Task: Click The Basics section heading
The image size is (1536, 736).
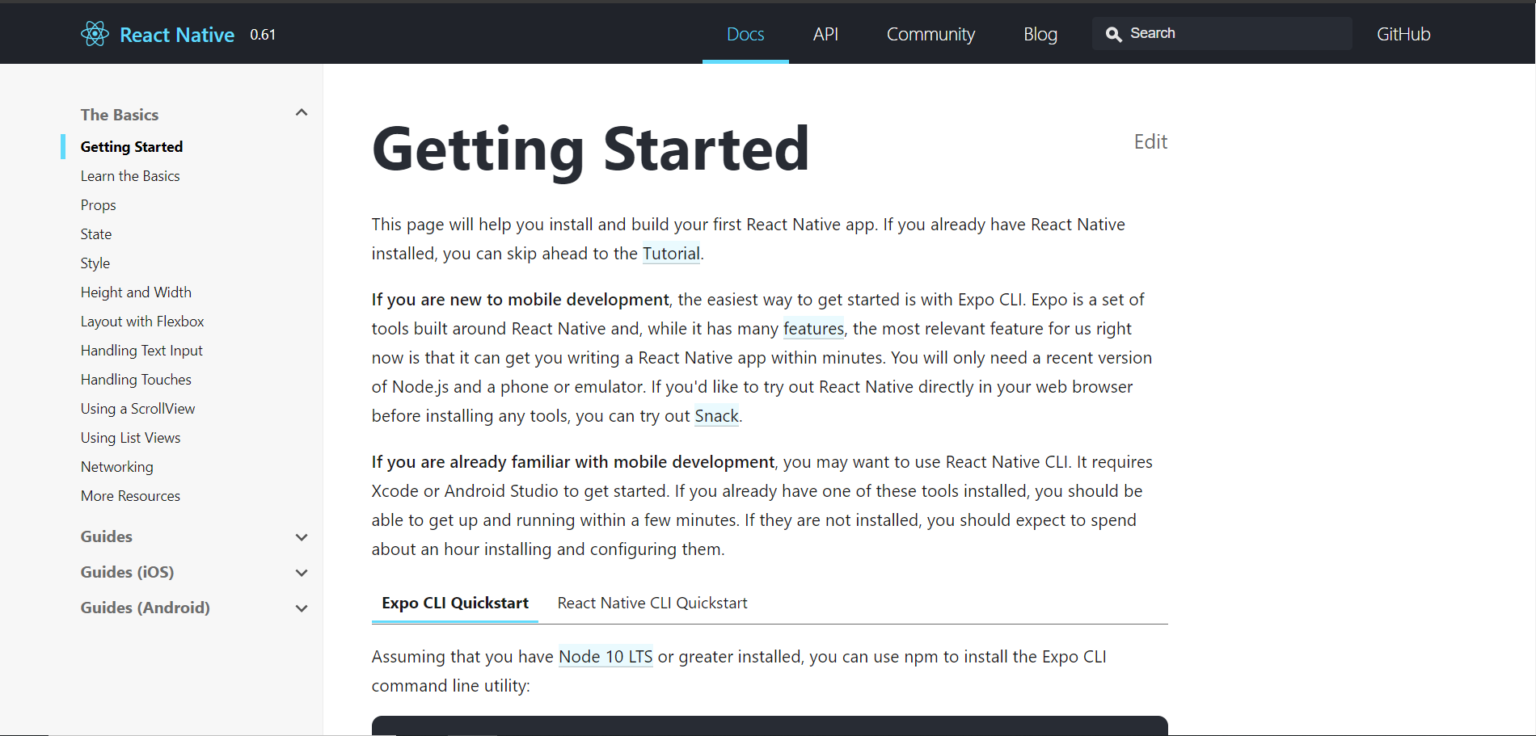Action: click(x=119, y=114)
